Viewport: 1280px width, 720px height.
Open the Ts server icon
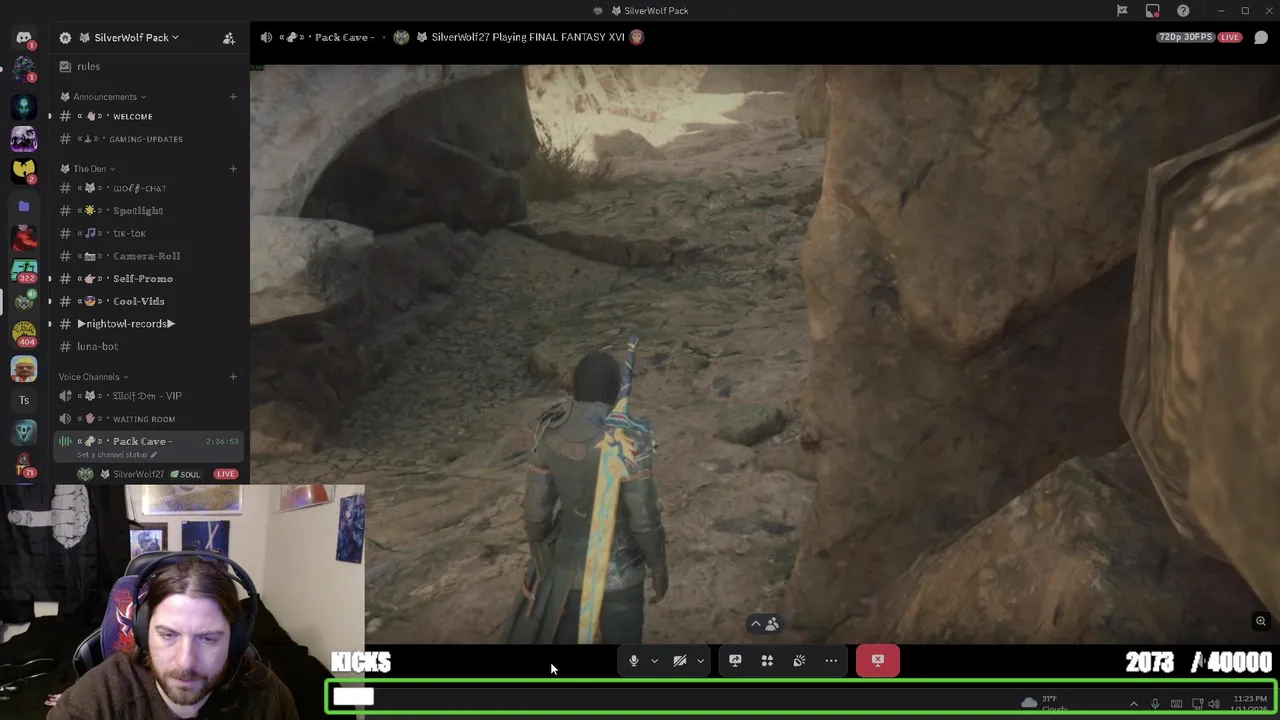[x=24, y=400]
